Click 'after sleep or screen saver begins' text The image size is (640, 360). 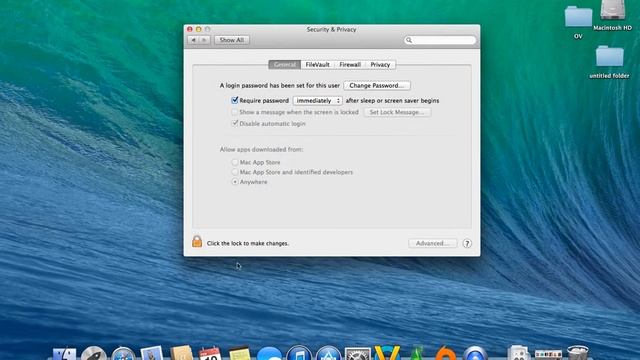pyautogui.click(x=392, y=100)
